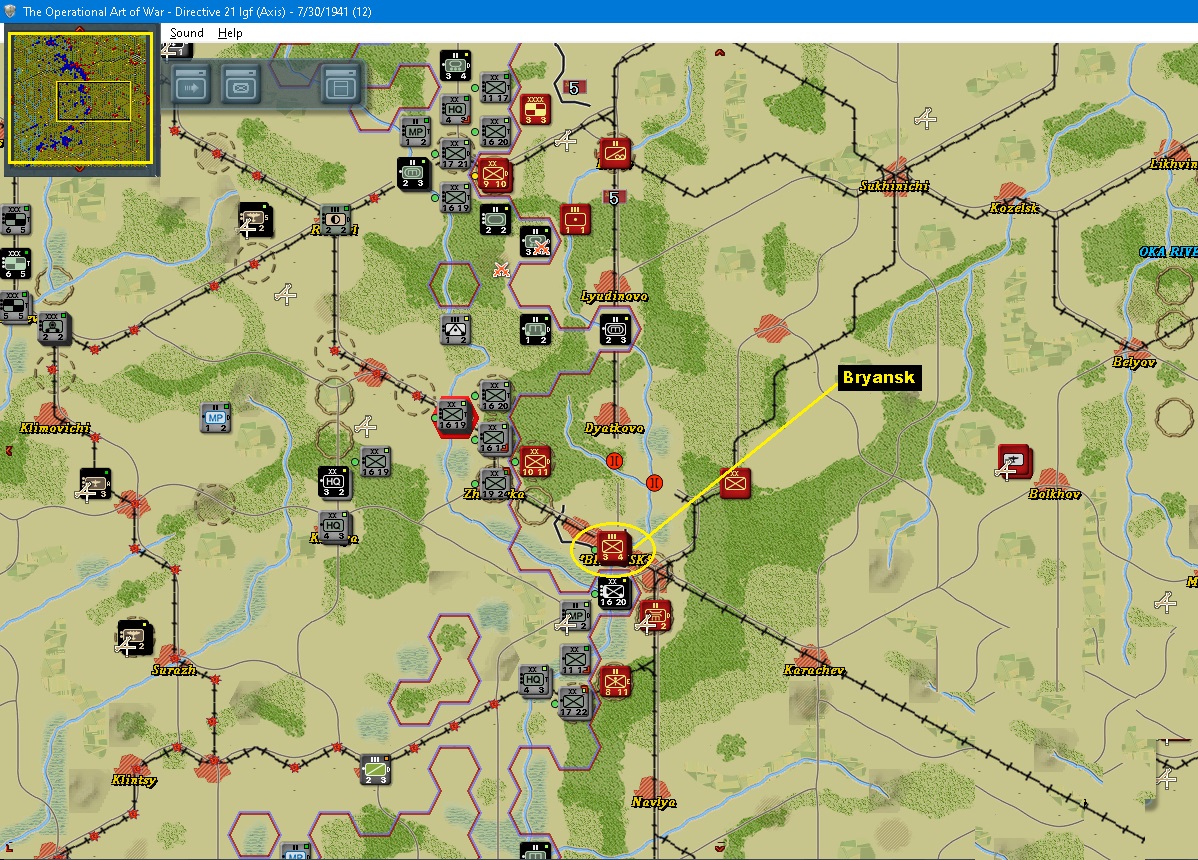This screenshot has width=1198, height=860.
Task: Click the Navlya city label
Action: click(654, 802)
